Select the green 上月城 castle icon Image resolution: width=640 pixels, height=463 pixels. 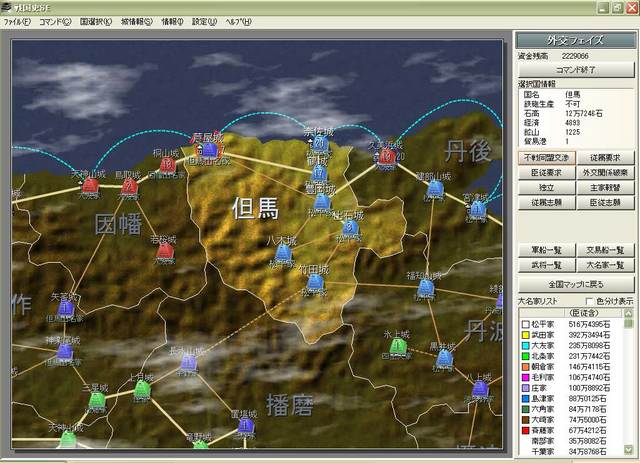(142, 389)
